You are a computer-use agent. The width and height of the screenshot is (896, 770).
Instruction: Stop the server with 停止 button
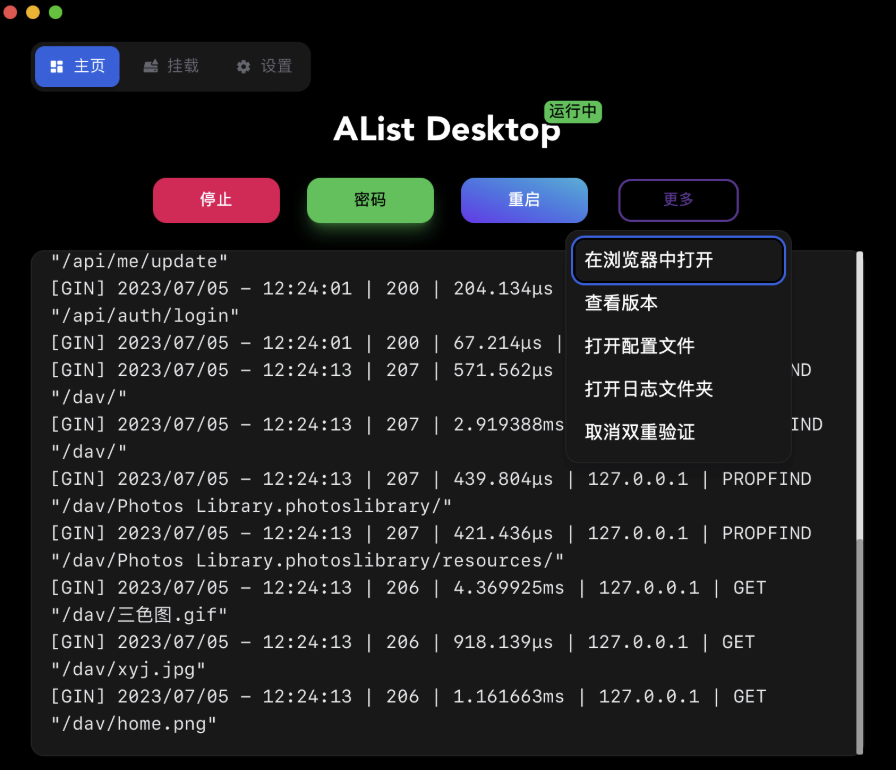coord(216,200)
